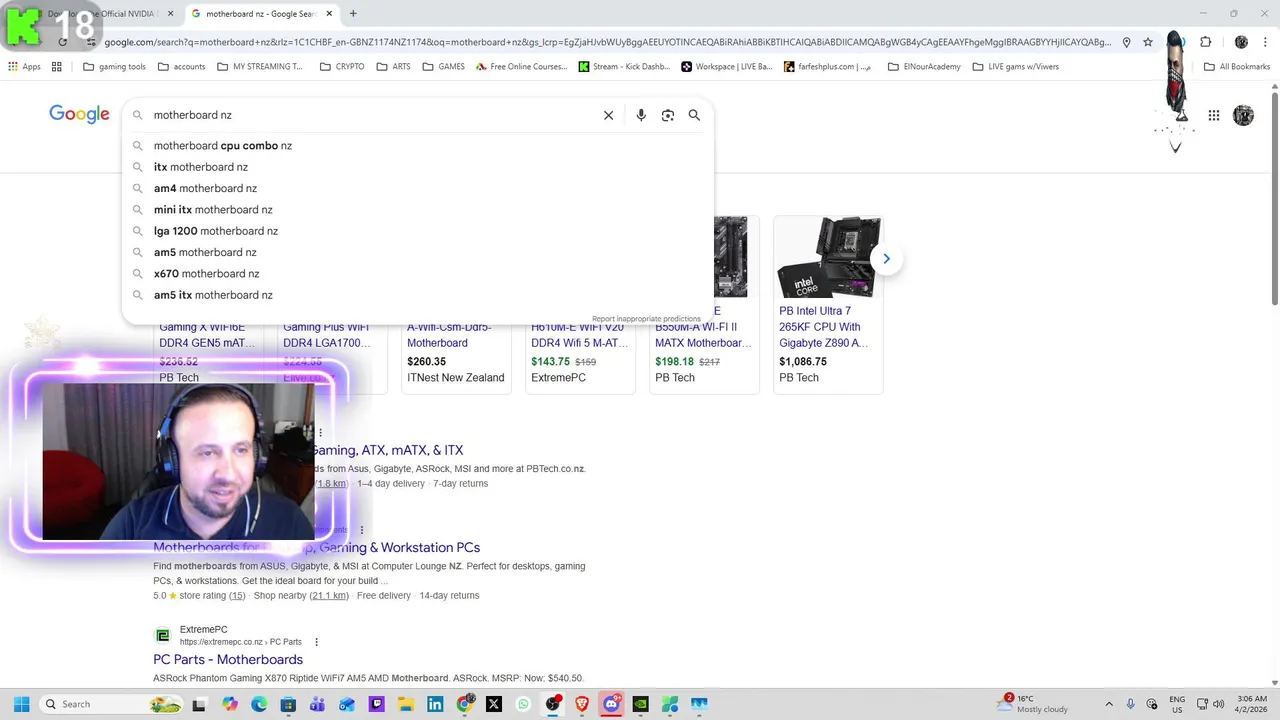Open WhatsApp from the taskbar
The image size is (1280, 720).
pyautogui.click(x=523, y=704)
